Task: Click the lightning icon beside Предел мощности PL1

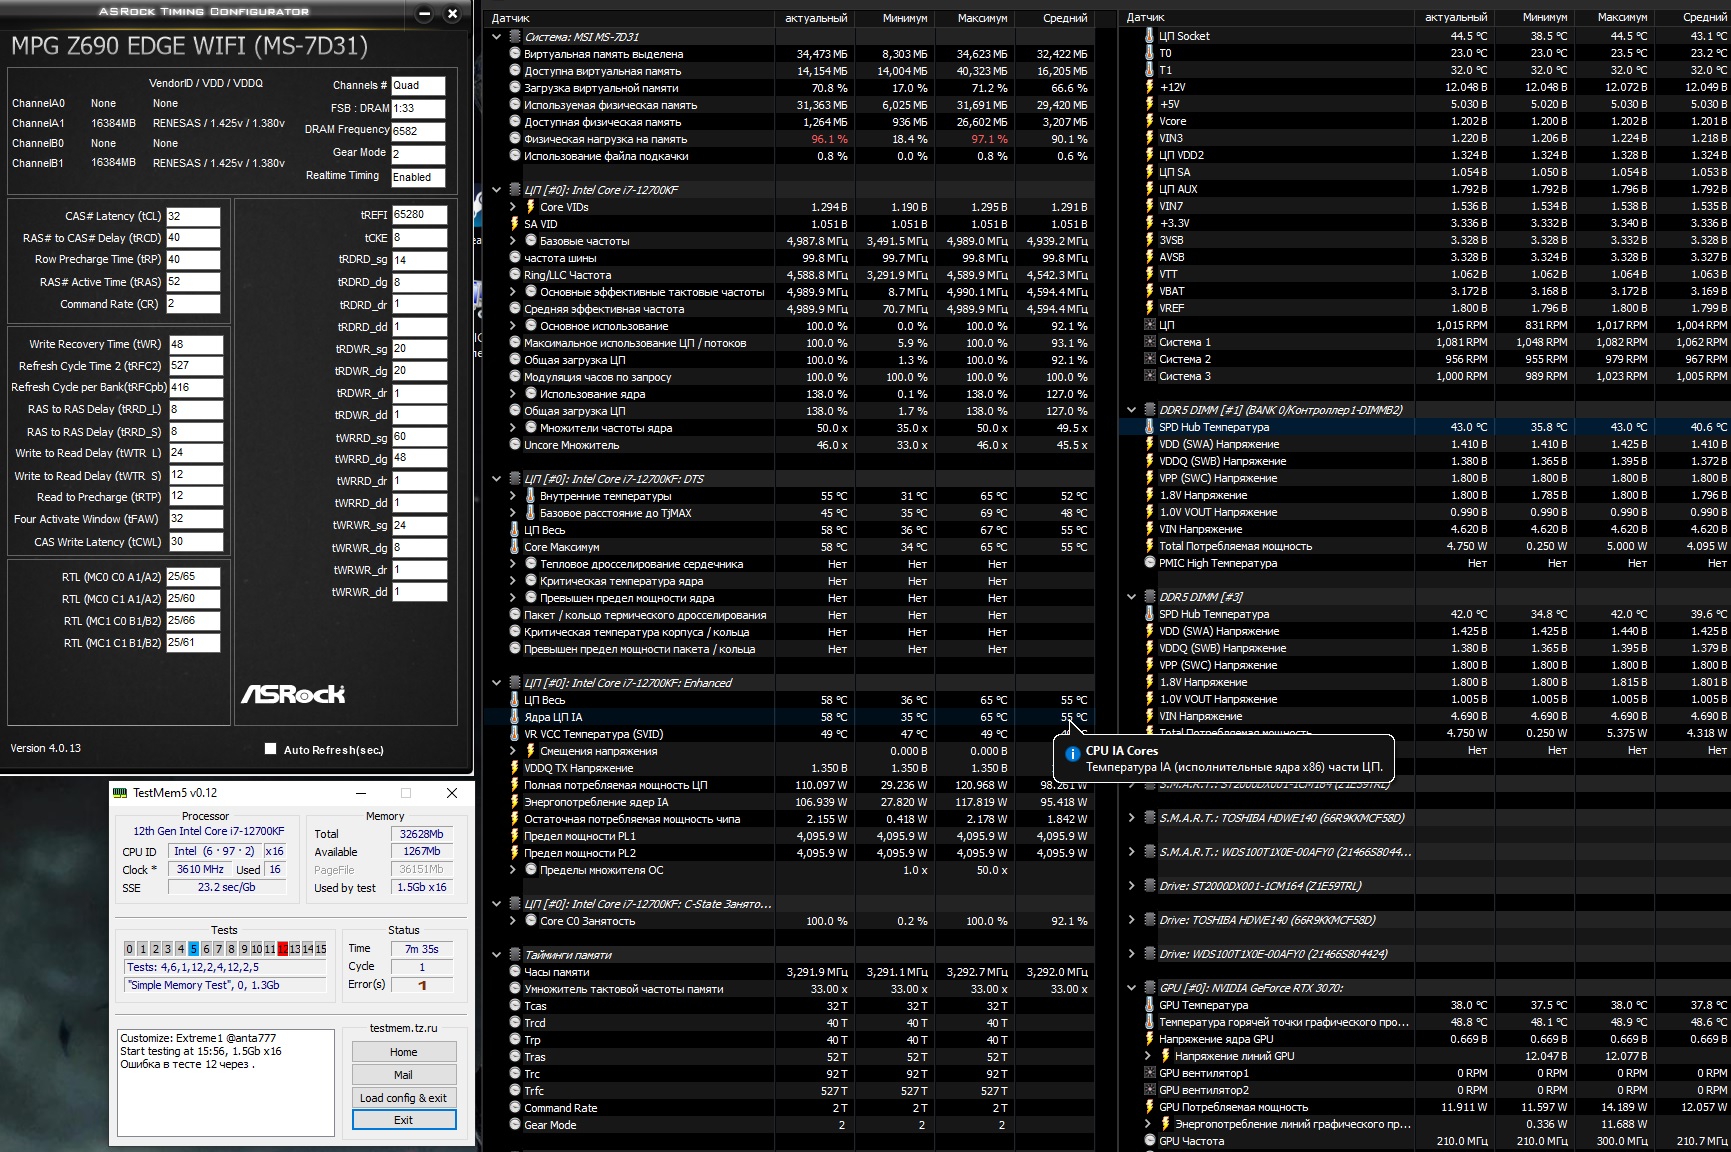Action: tap(515, 836)
